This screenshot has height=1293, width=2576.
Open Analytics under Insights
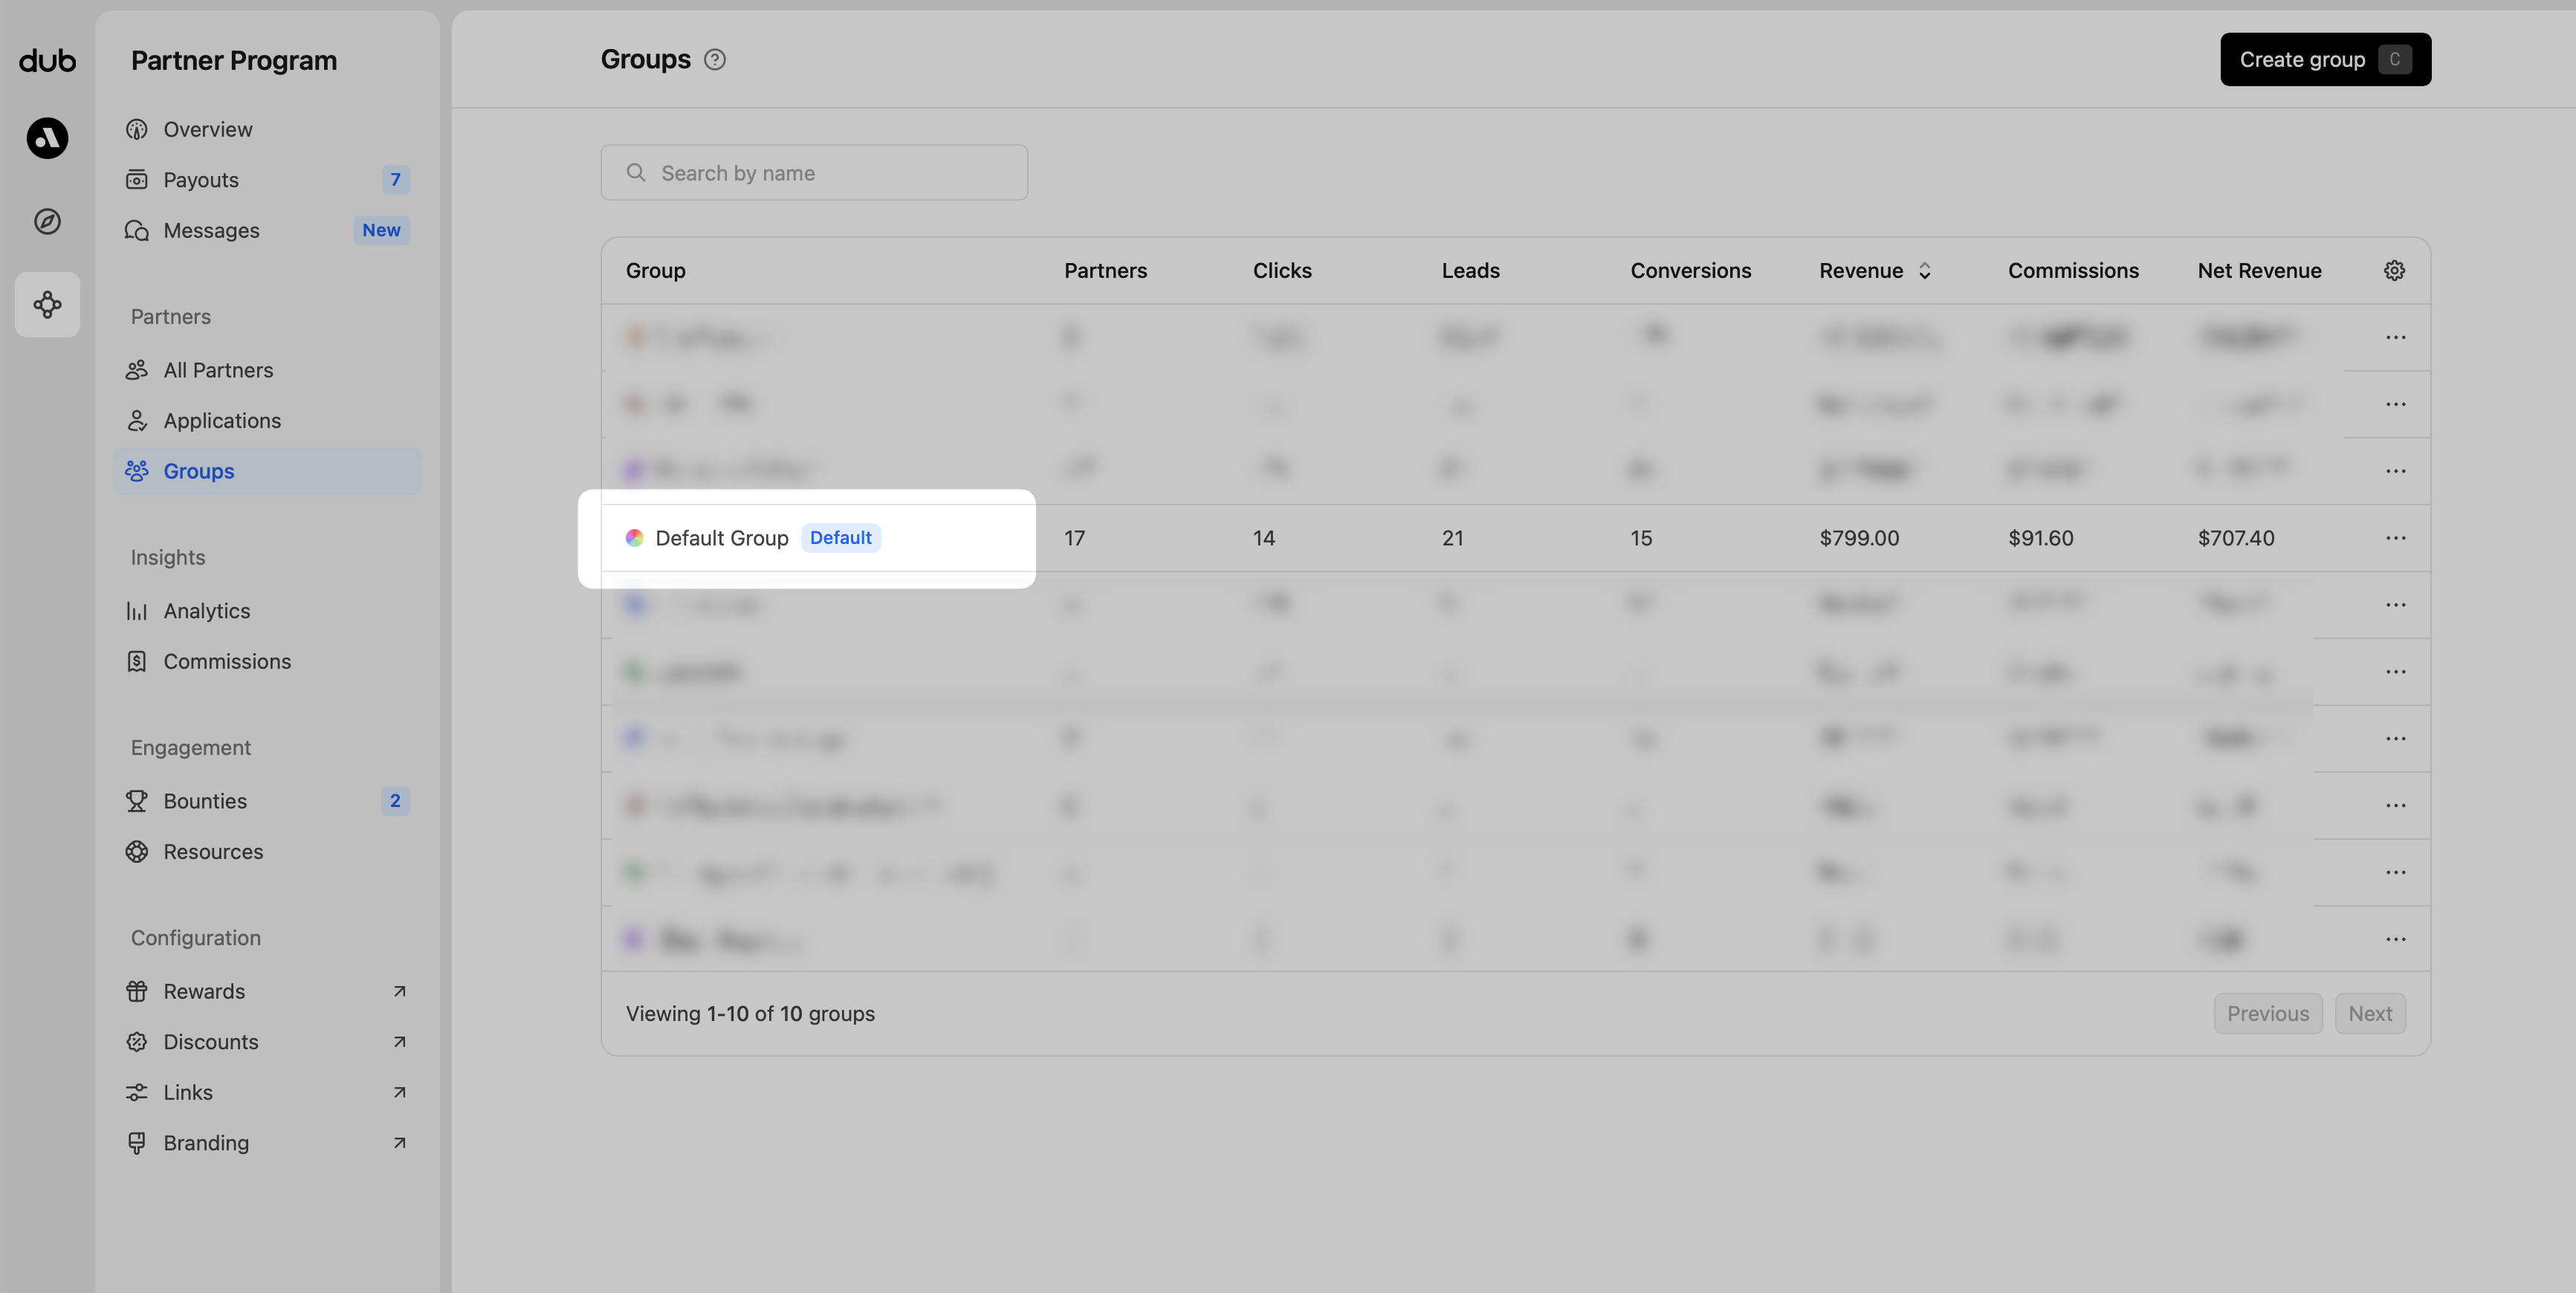[x=206, y=611]
